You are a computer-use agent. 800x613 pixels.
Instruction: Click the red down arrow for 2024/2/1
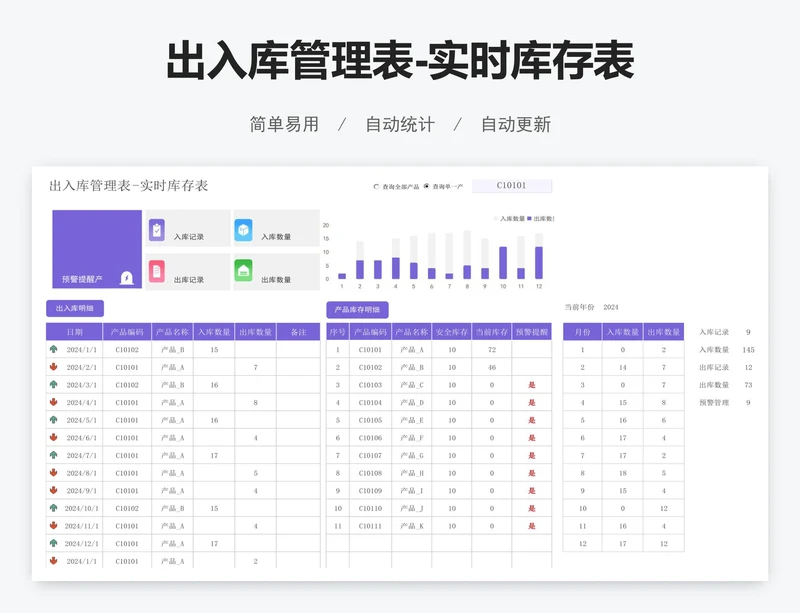coord(54,367)
